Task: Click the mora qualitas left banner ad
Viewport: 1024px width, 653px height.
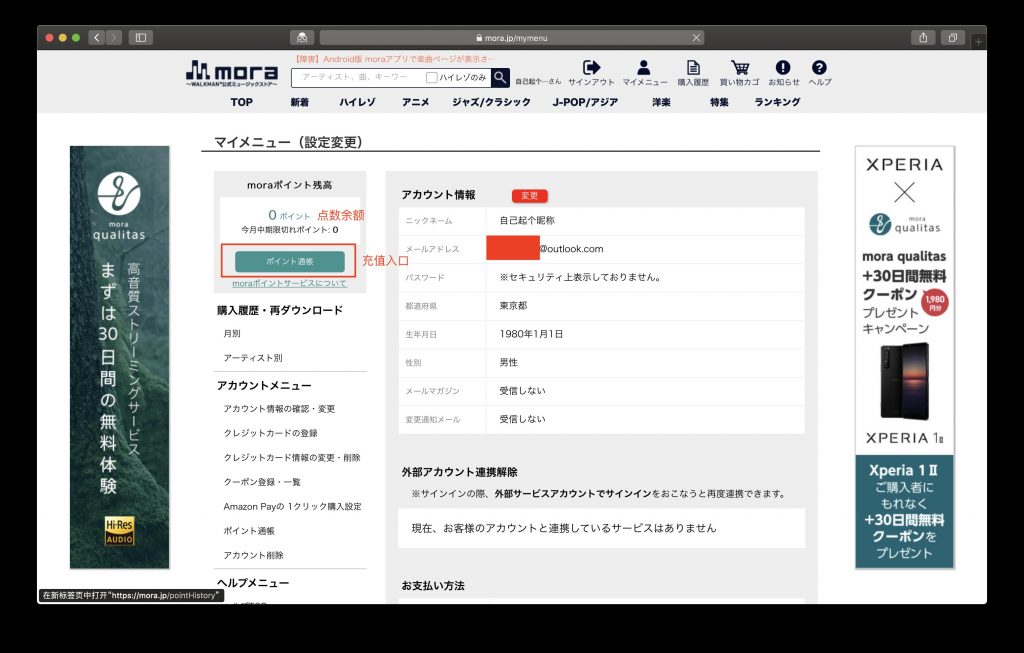Action: tap(120, 357)
